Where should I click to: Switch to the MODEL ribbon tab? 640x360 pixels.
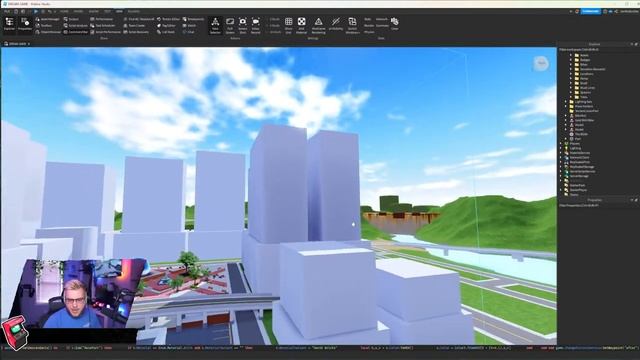78,11
